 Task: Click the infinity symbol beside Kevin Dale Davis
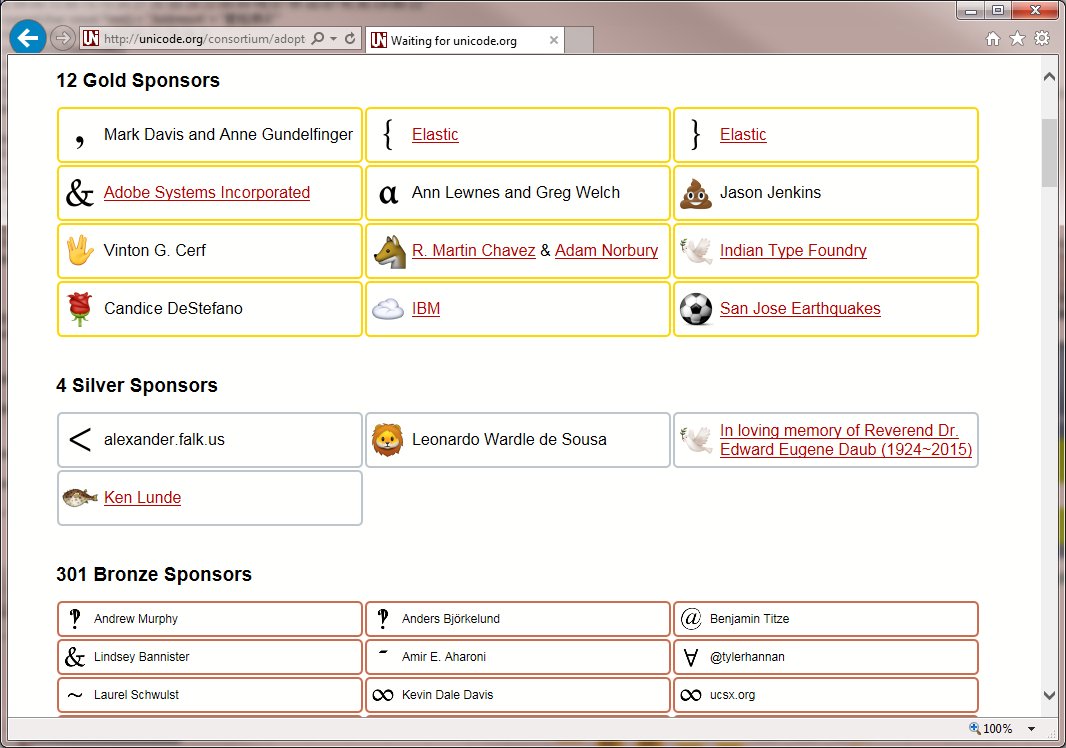pyautogui.click(x=383, y=695)
